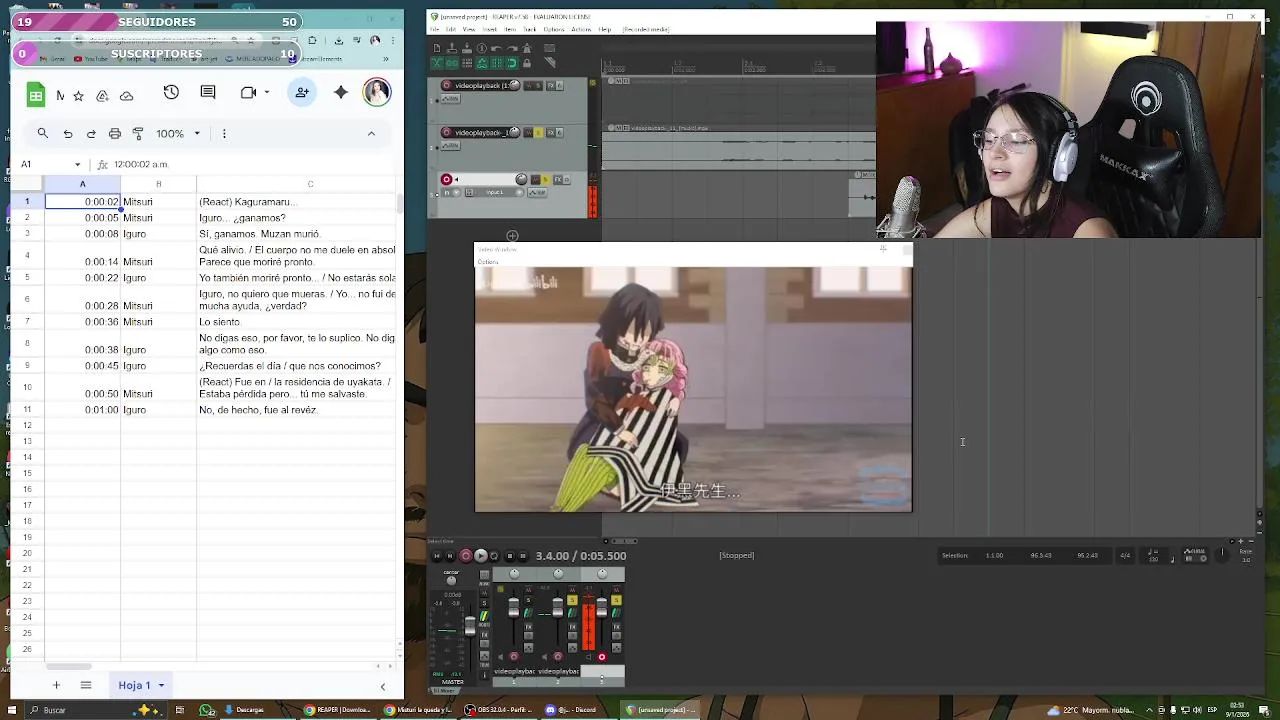Open Google account profile picture
This screenshot has width=1280, height=720.
[377, 92]
